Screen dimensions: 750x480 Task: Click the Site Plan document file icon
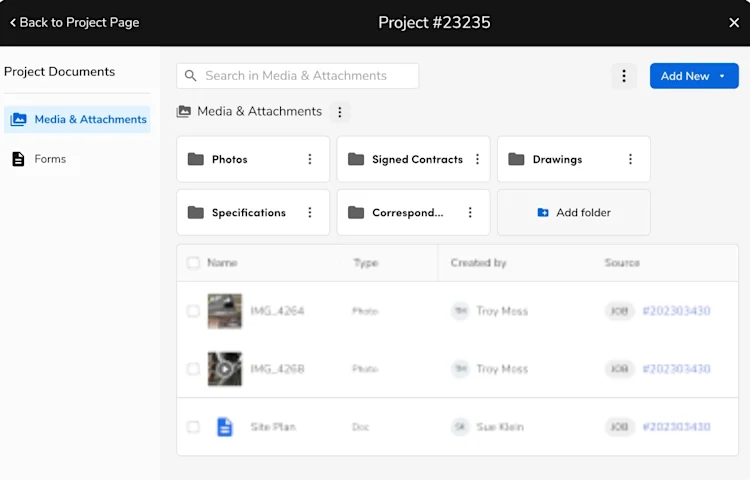(x=225, y=427)
